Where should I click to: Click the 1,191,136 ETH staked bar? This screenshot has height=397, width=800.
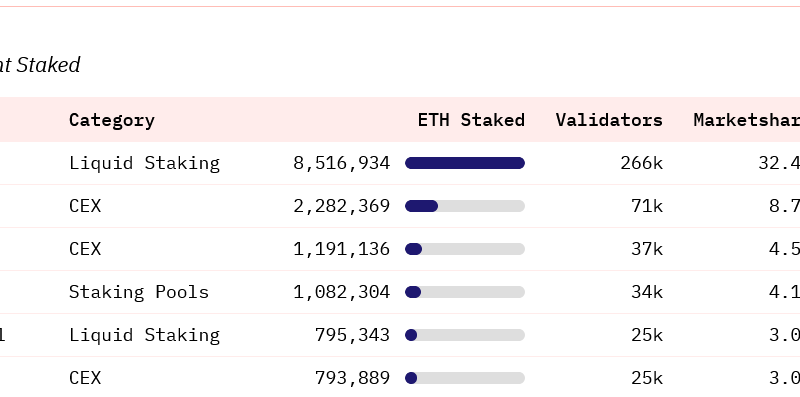tap(465, 249)
